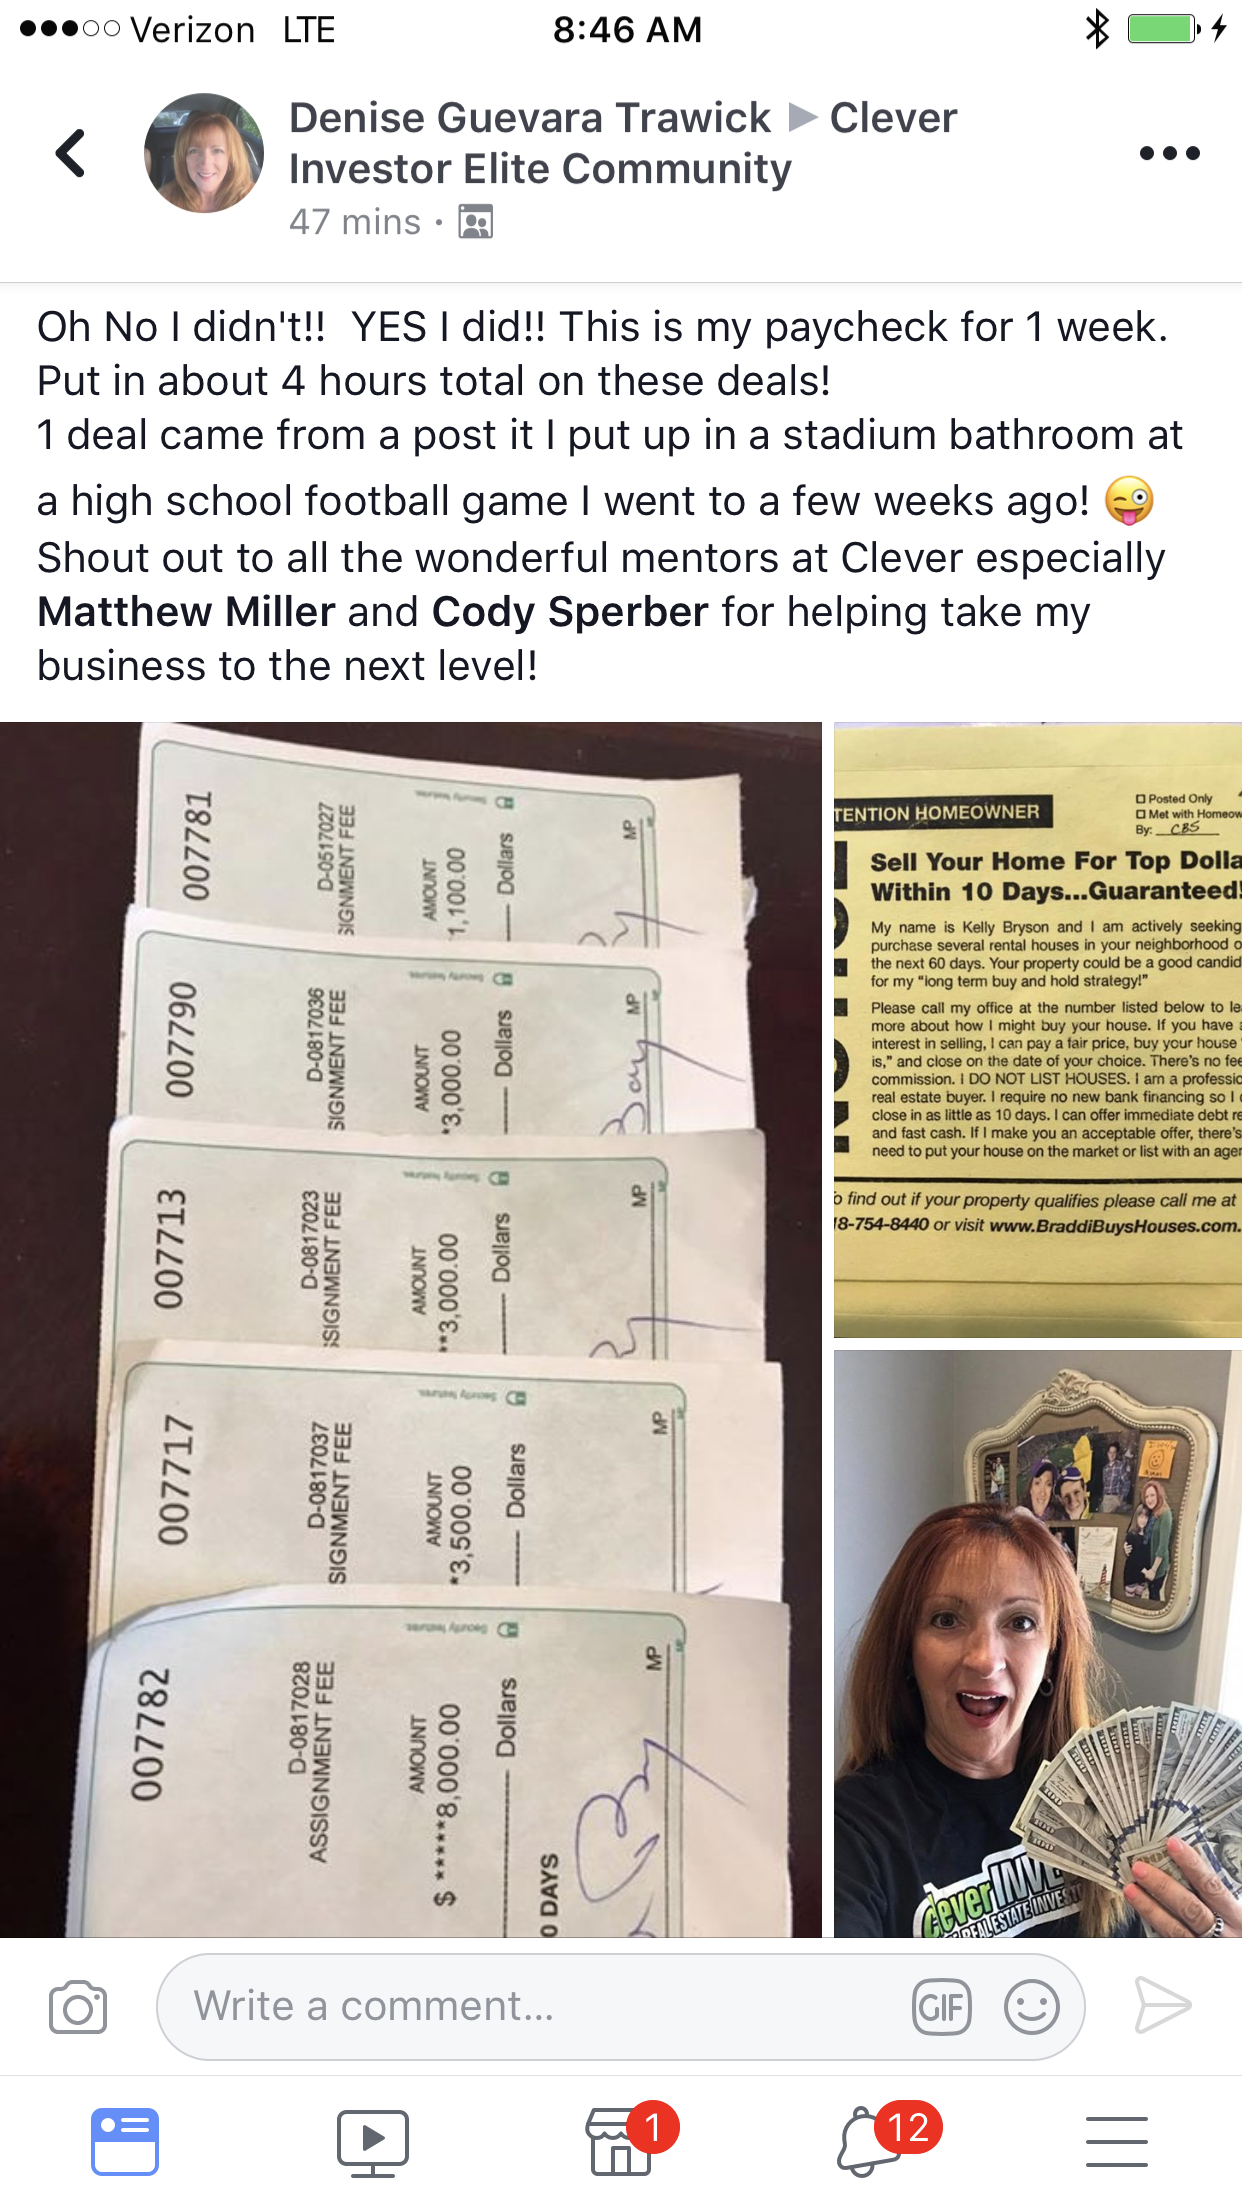This screenshot has height=2208, width=1242.
Task: Tap the back arrow to leave post
Action: pyautogui.click(x=70, y=153)
